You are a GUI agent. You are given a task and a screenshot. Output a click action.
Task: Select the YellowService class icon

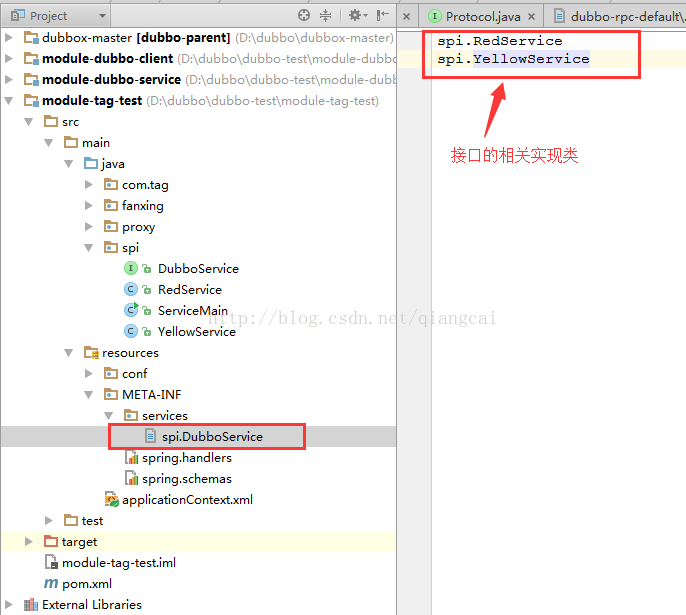click(x=131, y=331)
